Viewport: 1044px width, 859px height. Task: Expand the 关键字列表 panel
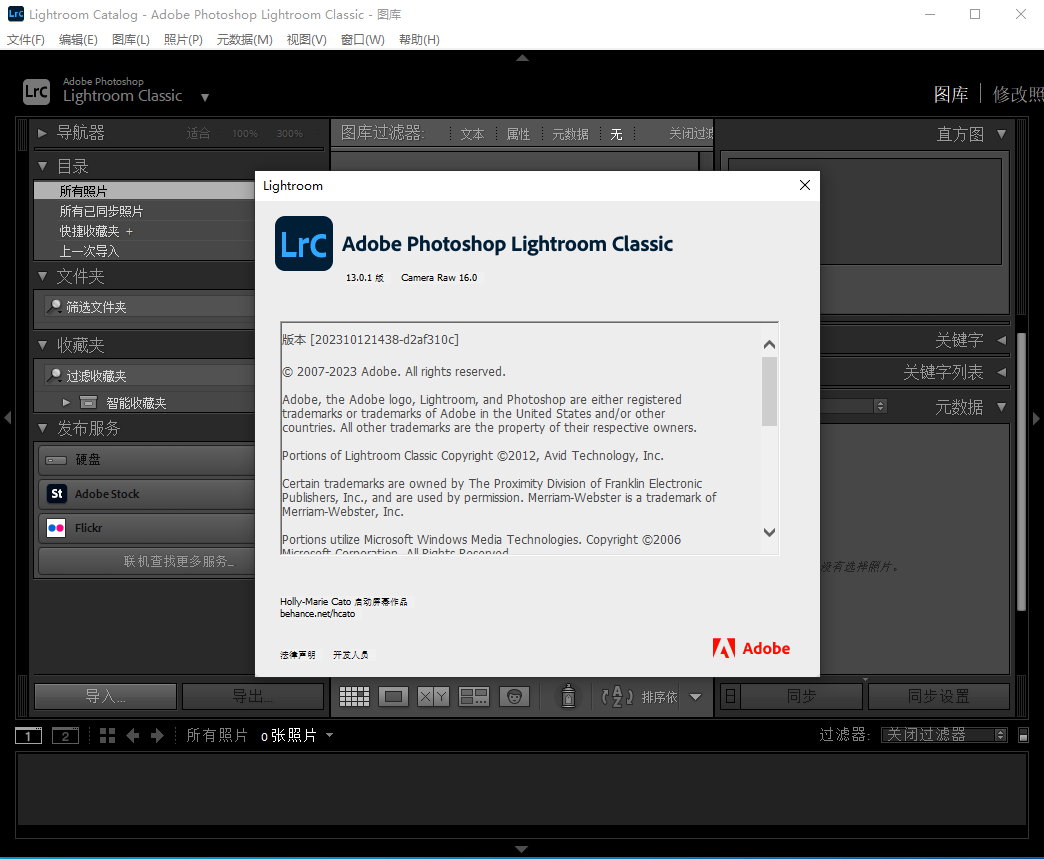(1001, 372)
